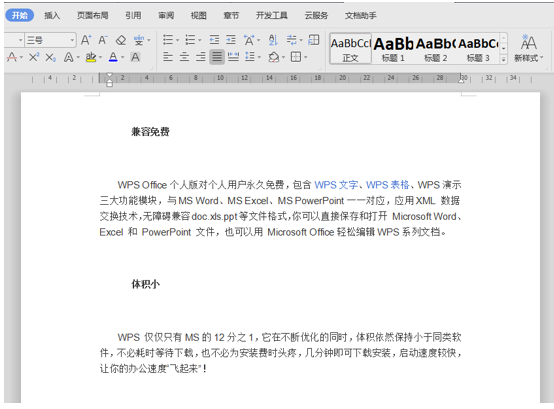Expand font color dropdown arrow
This screenshot has width=554, height=409.
(x=123, y=57)
